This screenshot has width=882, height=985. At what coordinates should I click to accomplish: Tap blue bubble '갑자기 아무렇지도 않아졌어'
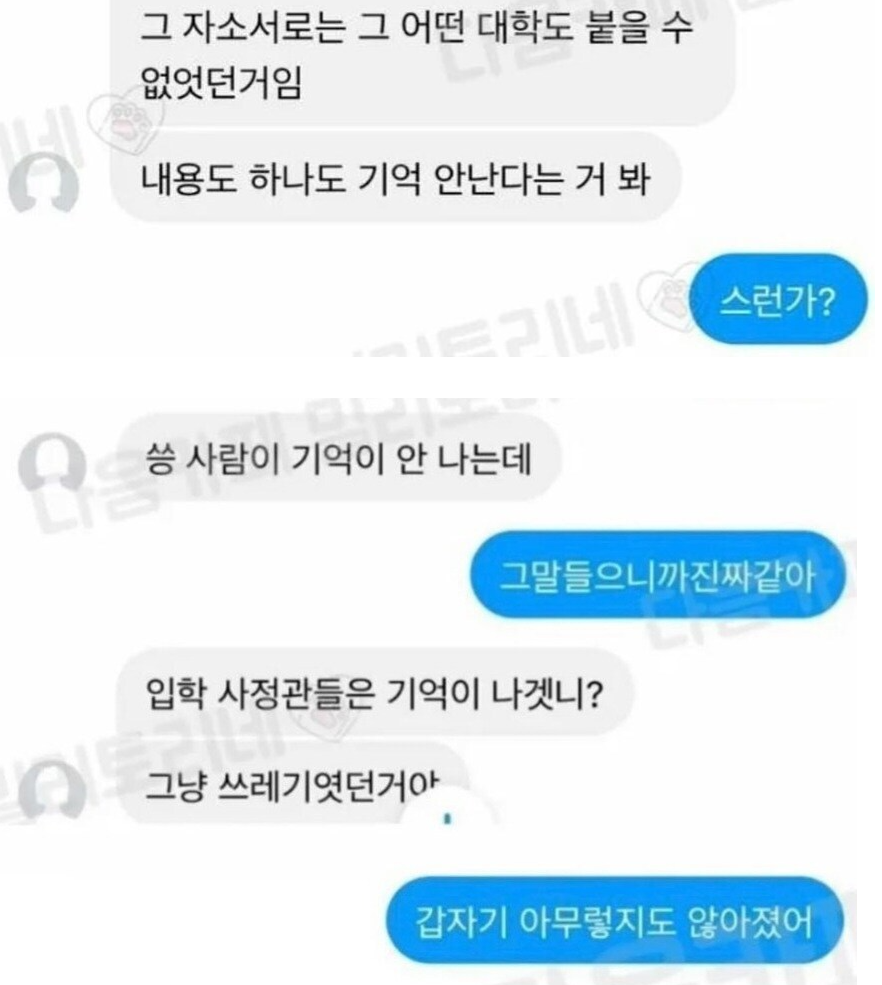tap(613, 921)
